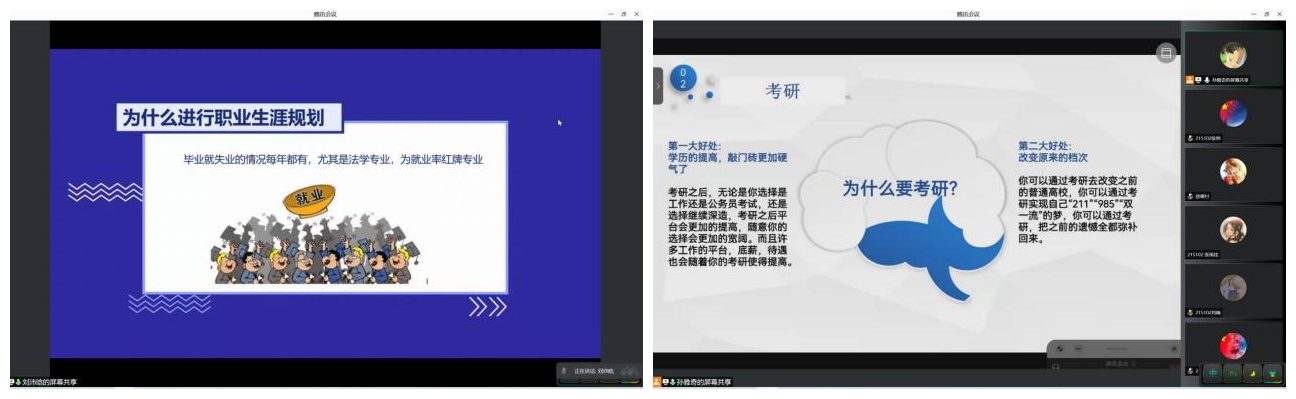Select the top presenter's video thumbnail
Screen dimensions: 1296x399
pyautogui.click(x=1233, y=57)
